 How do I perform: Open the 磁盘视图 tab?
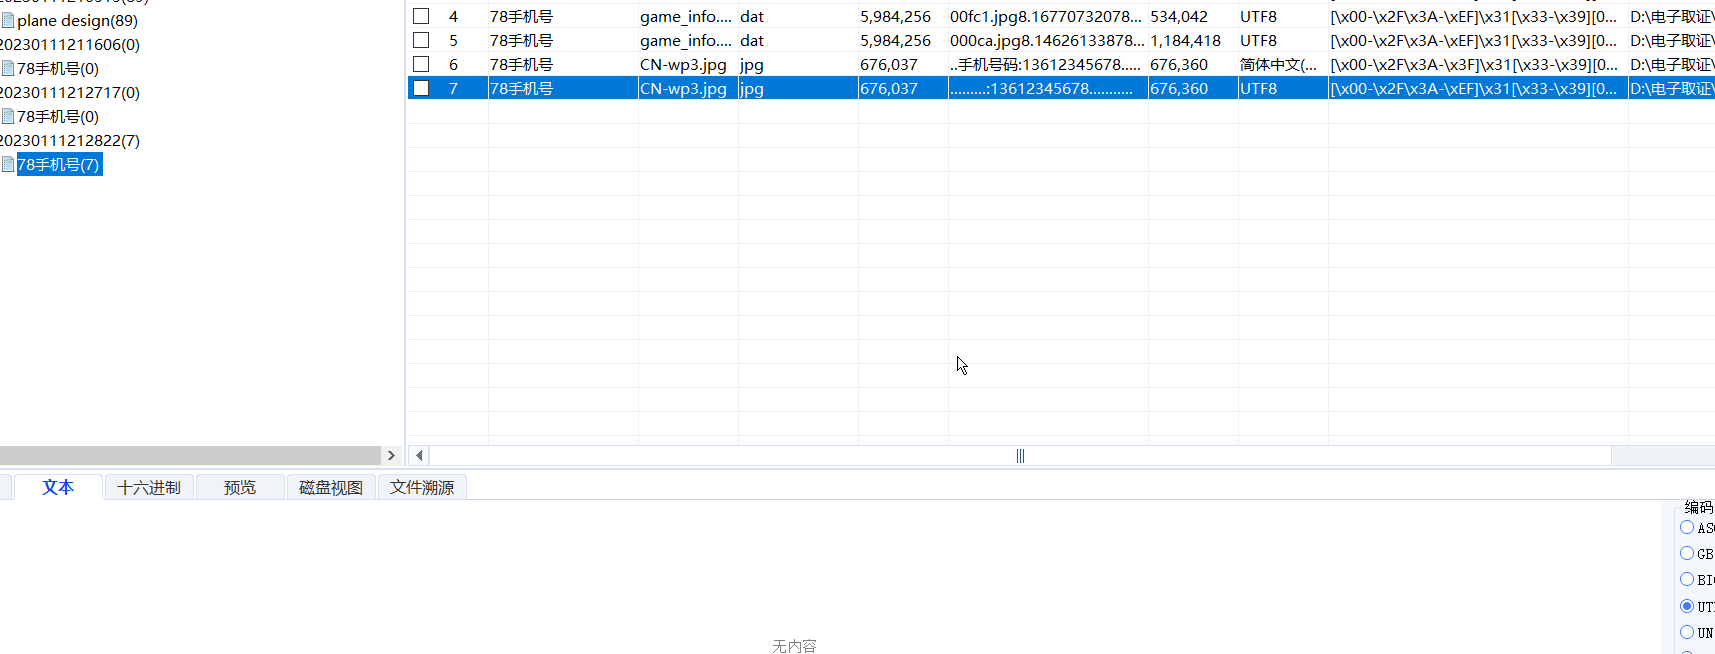tap(331, 487)
